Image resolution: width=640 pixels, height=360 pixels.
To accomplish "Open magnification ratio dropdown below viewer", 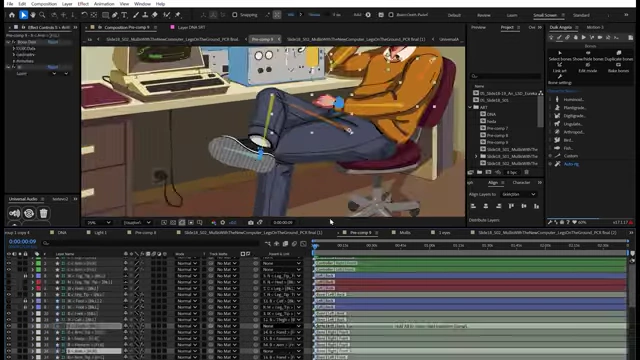I will [x=98, y=222].
